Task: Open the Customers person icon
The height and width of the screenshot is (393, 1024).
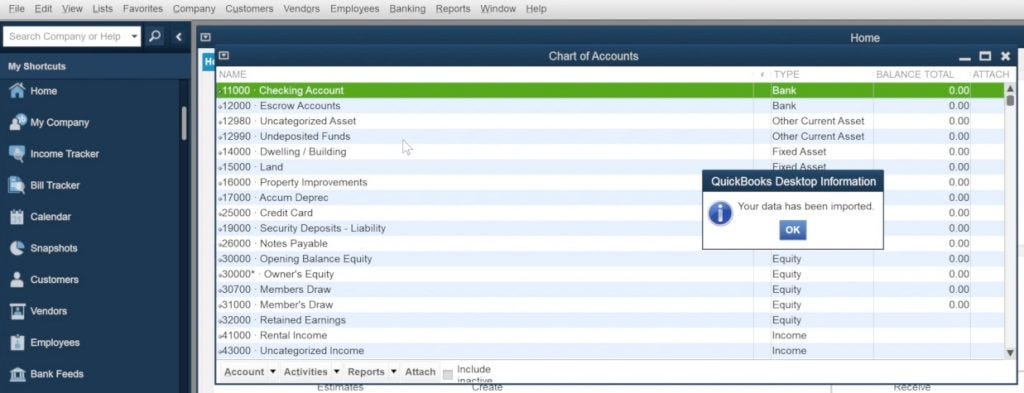Action: coord(18,279)
